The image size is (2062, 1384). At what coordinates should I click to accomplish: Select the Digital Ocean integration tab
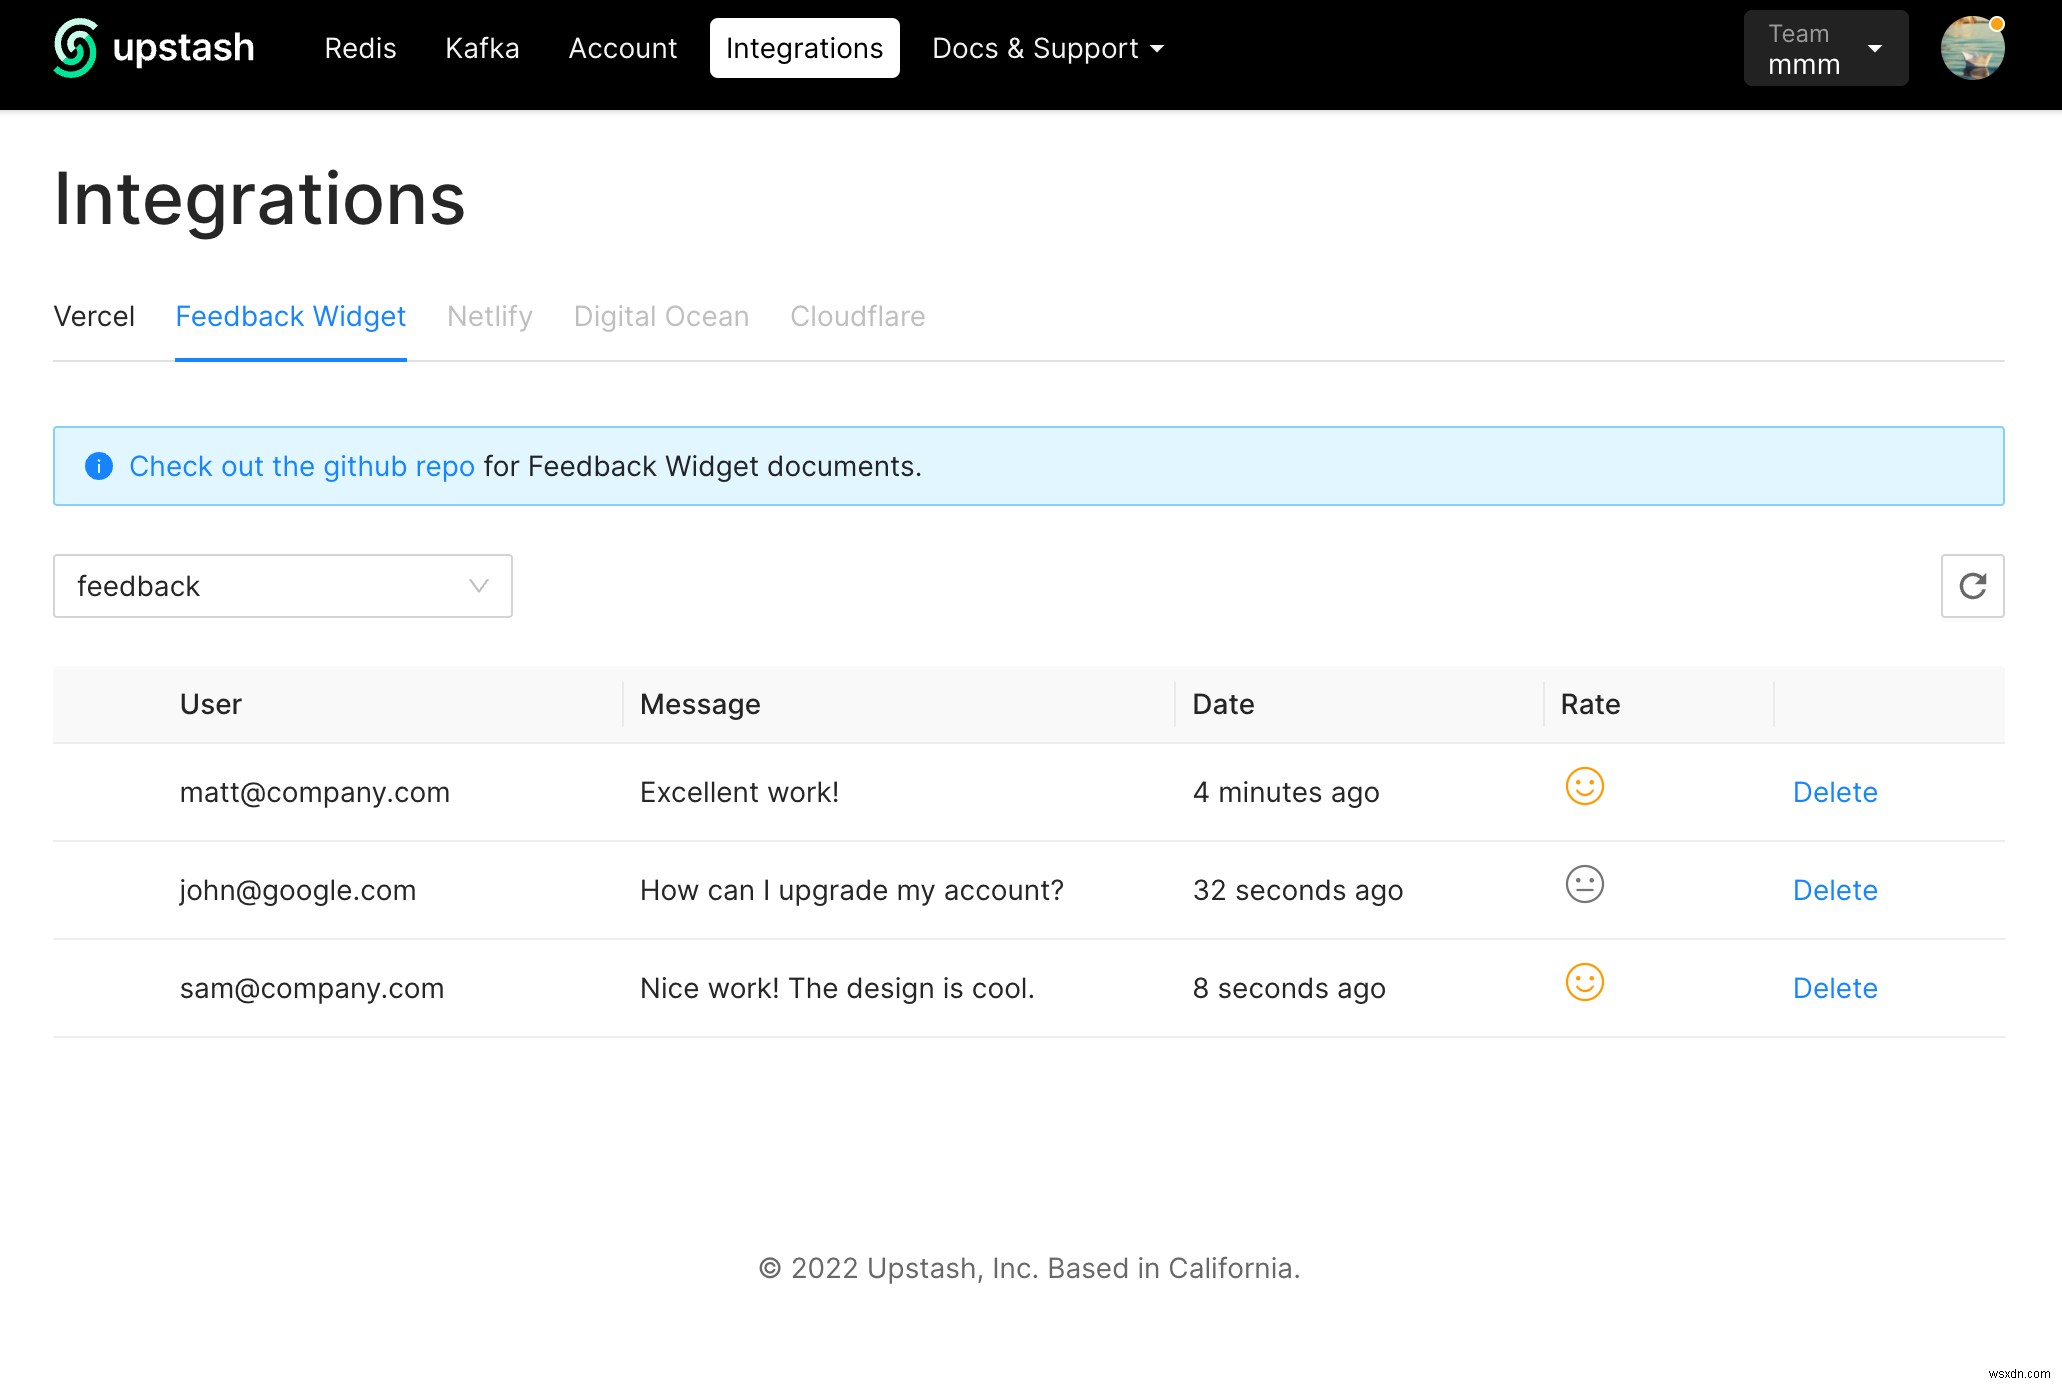pos(661,317)
